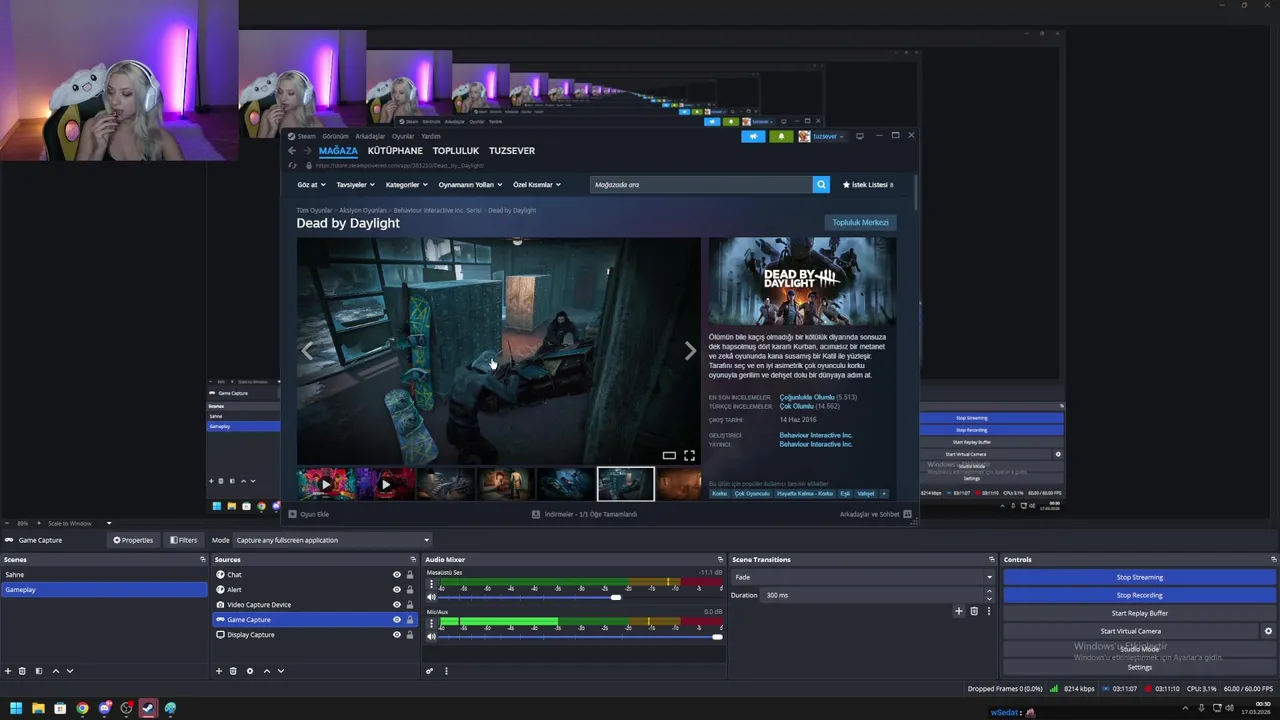Open Steam's Arkadaşlar menu
1280x720 pixels.
pyautogui.click(x=370, y=136)
